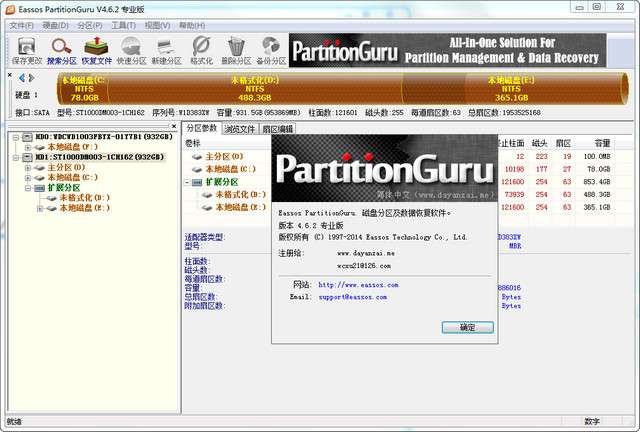Click the 保存更改 save changes icon
The image size is (640, 432).
pyautogui.click(x=27, y=50)
